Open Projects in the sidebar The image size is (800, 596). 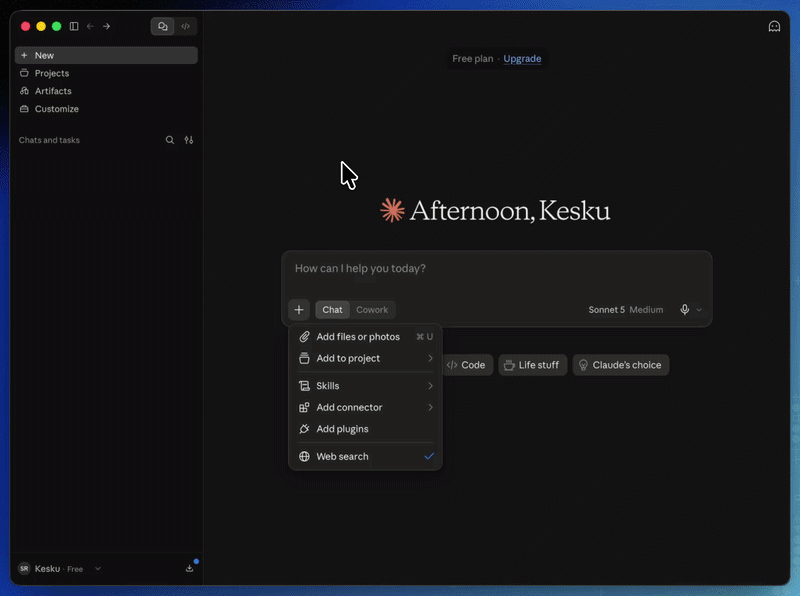pyautogui.click(x=106, y=73)
